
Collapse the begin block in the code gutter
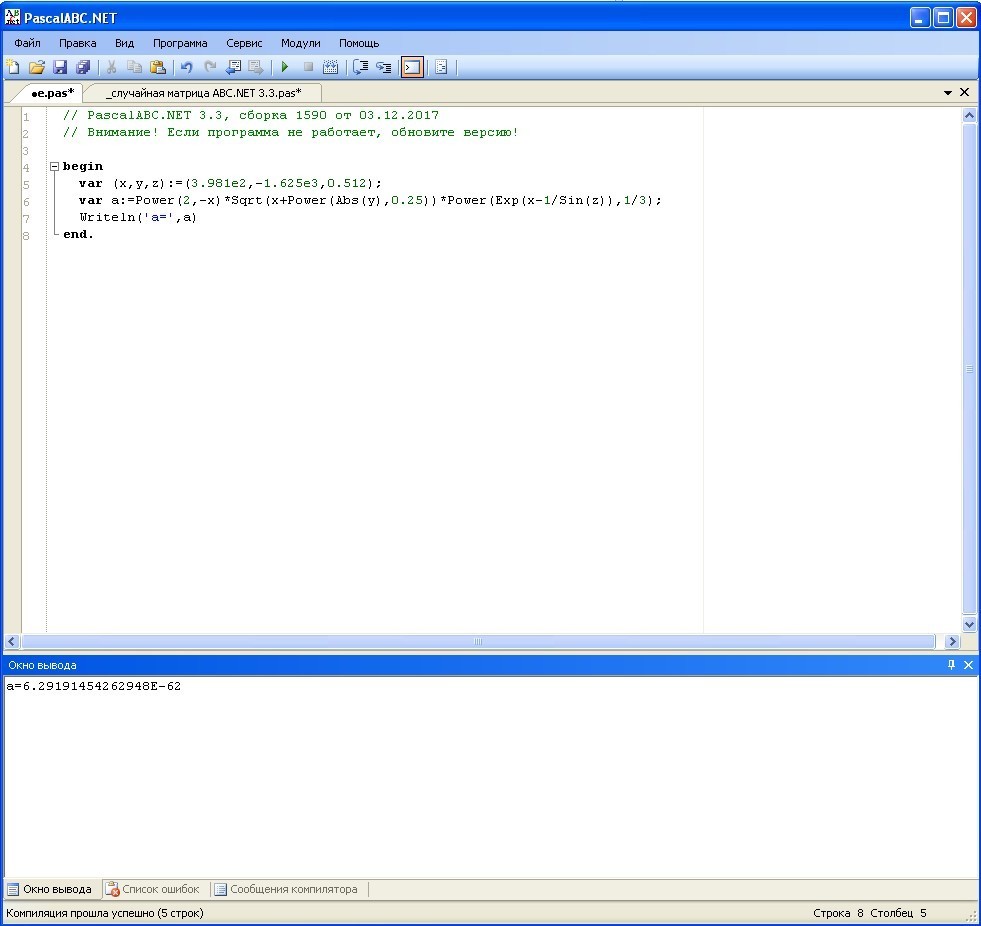[54, 167]
